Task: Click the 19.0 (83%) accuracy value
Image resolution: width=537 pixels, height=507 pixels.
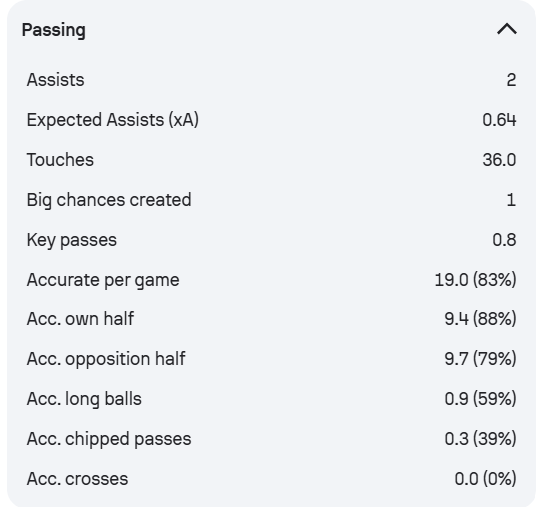Action: coord(475,280)
